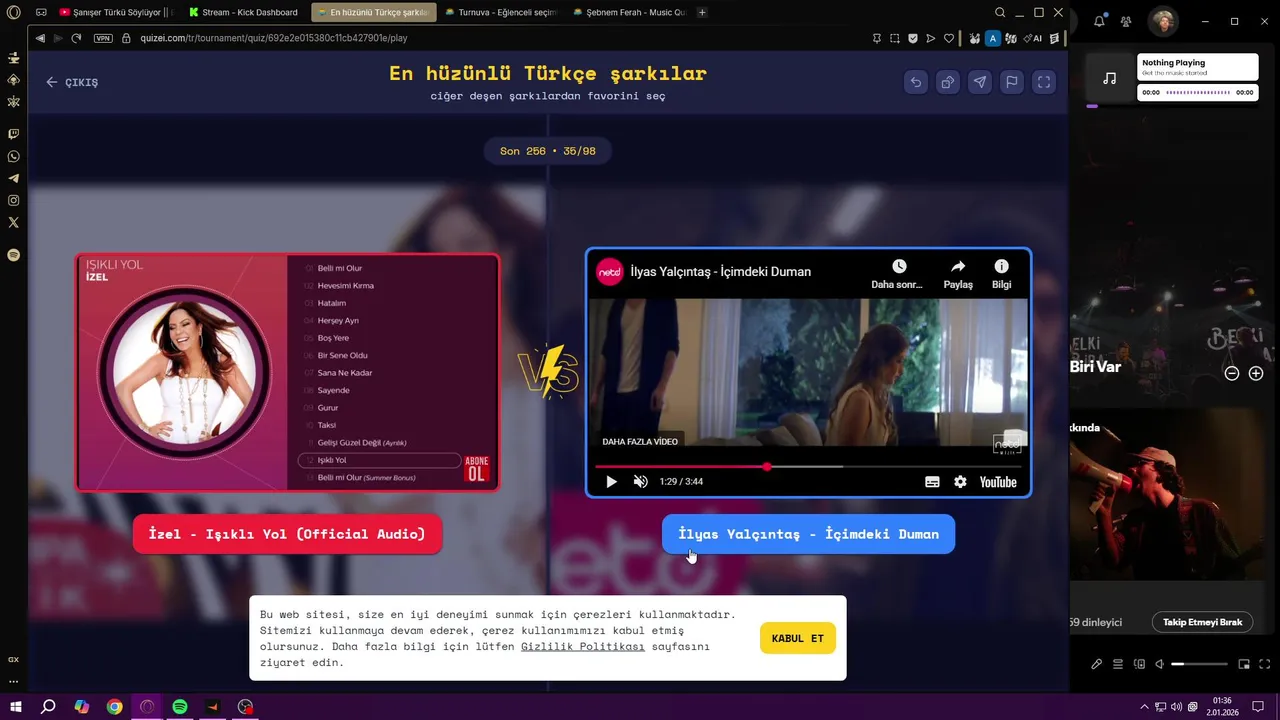Accept cookies with the KABUL ET button
The image size is (1280, 720).
point(797,638)
